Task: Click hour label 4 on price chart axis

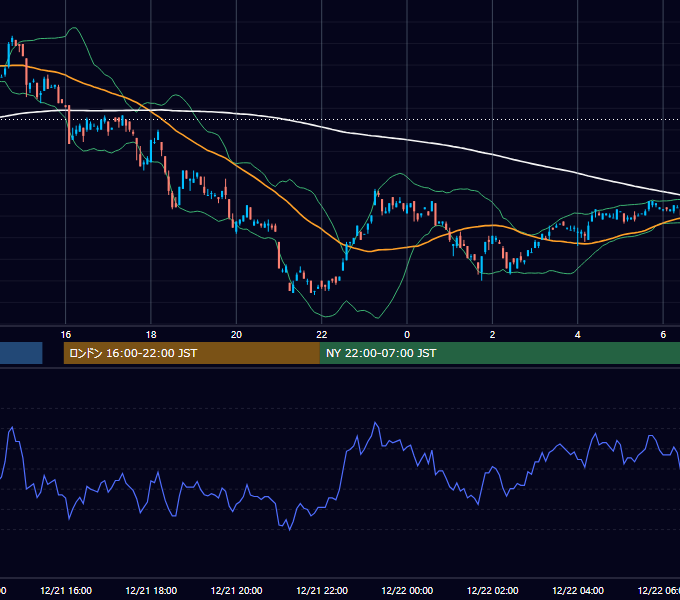Action: 578,335
